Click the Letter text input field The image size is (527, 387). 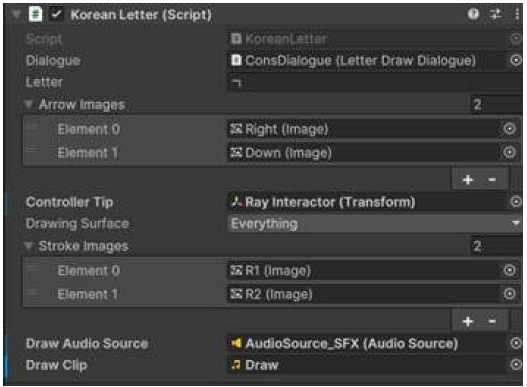tap(375, 82)
